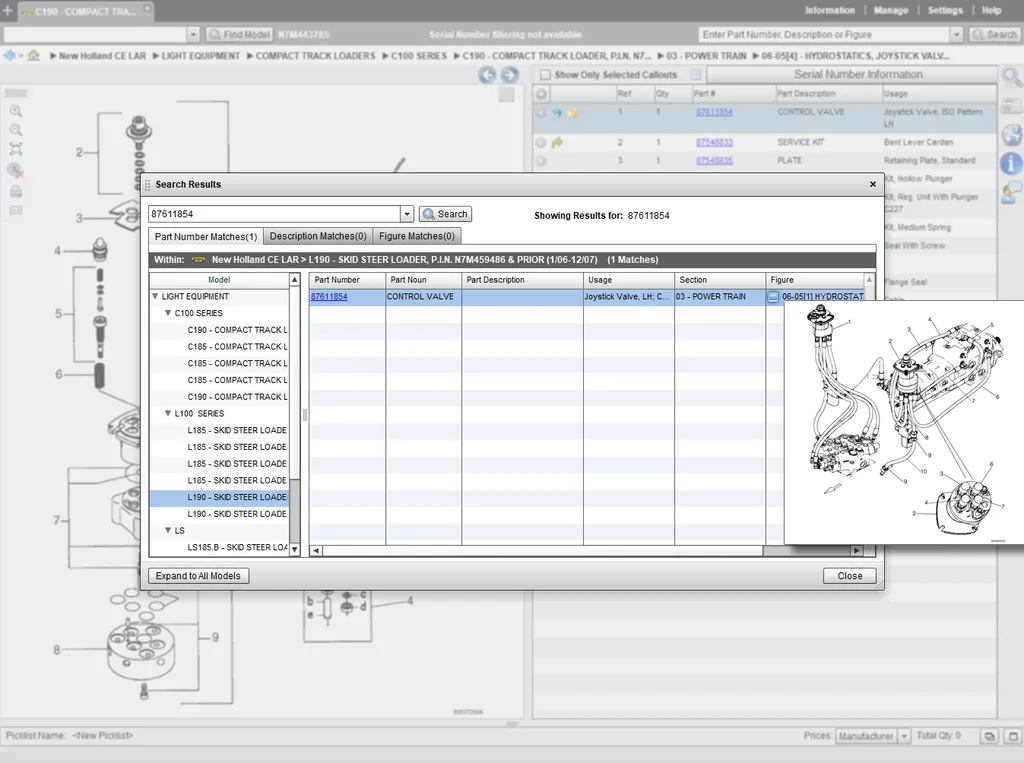The width and height of the screenshot is (1024, 763).
Task: Click the green arrow icon on the SERVICE KIT row
Action: click(x=557, y=142)
